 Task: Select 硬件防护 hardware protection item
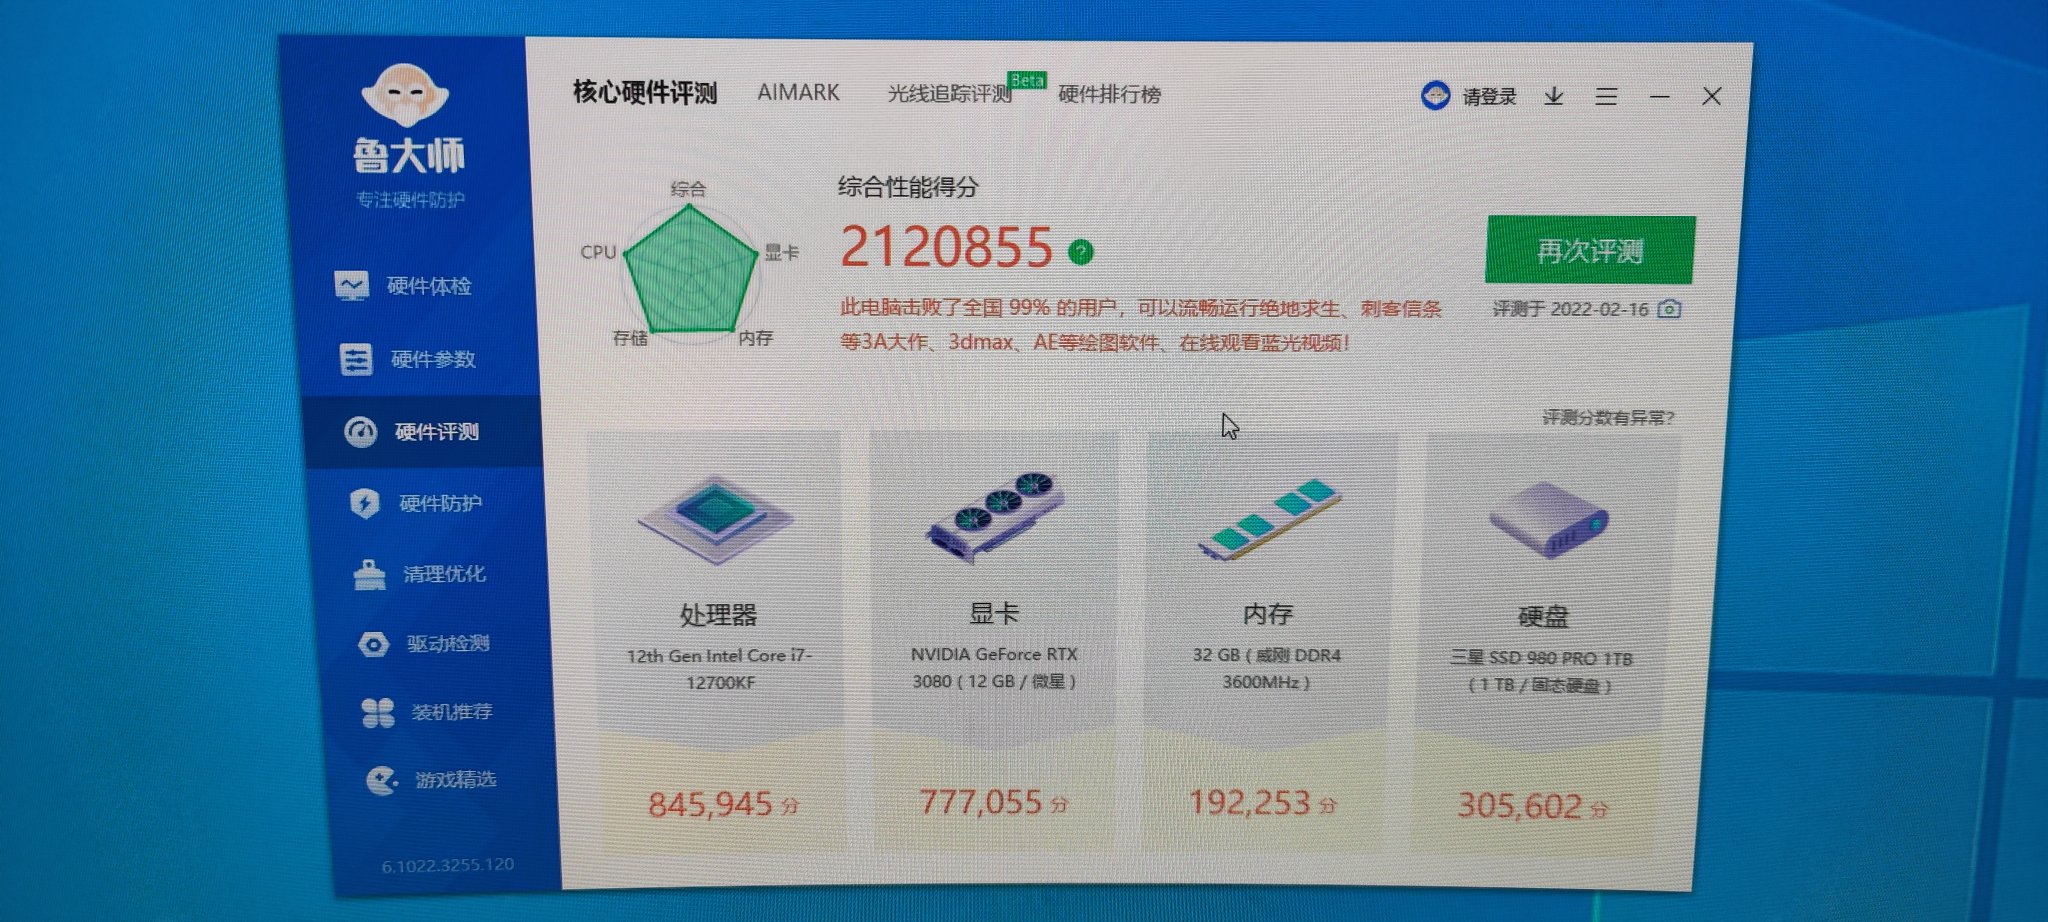point(416,503)
